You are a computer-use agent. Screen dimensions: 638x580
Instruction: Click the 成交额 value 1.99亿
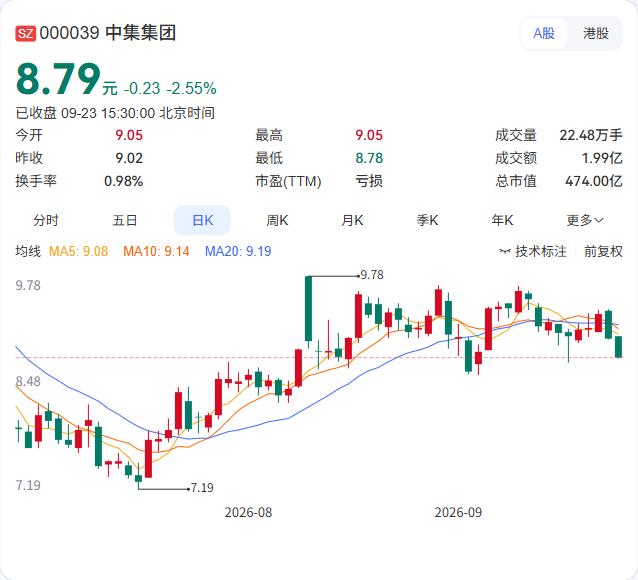[602, 158]
